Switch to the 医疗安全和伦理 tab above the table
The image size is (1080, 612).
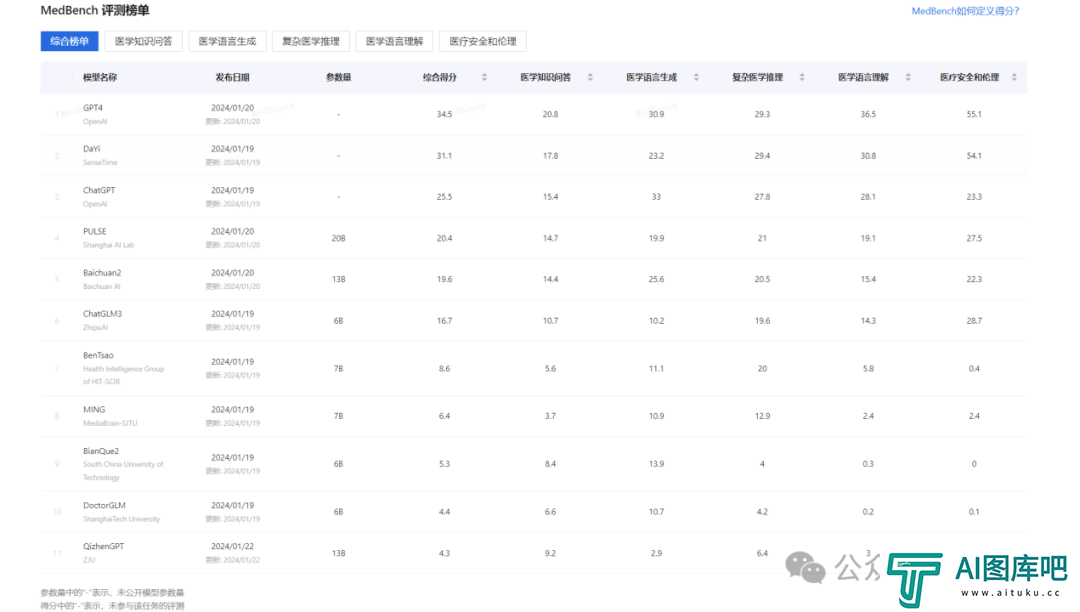coord(483,41)
